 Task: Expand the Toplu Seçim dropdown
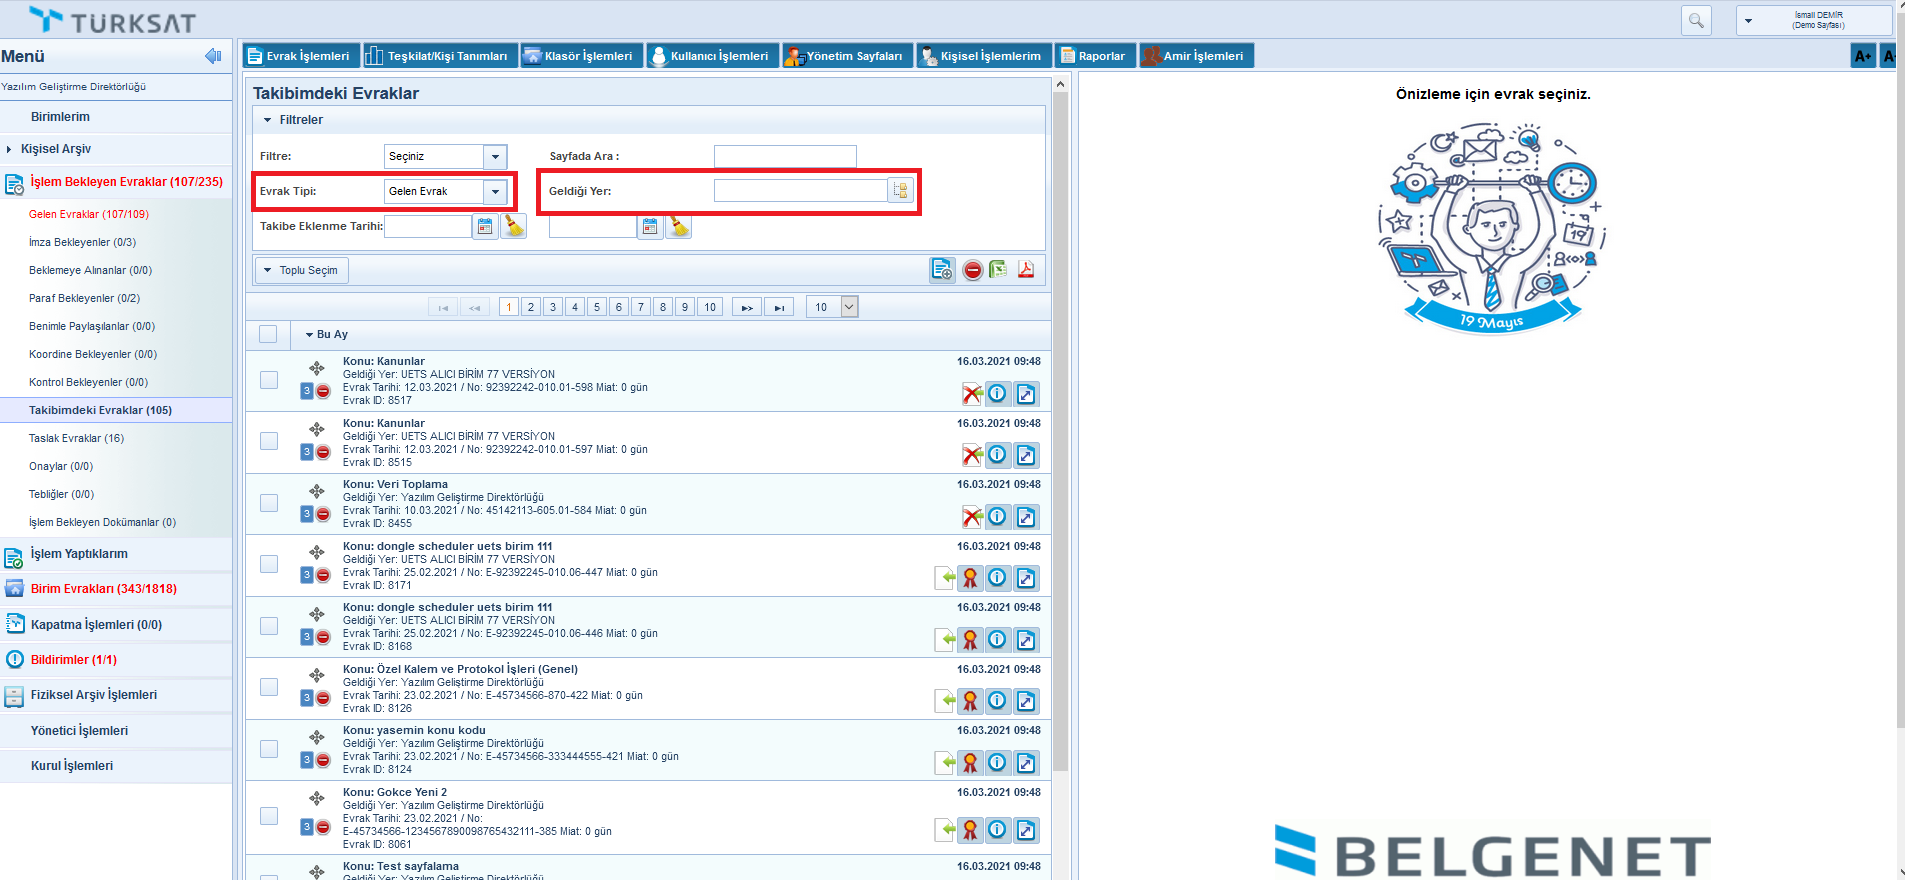coord(301,270)
